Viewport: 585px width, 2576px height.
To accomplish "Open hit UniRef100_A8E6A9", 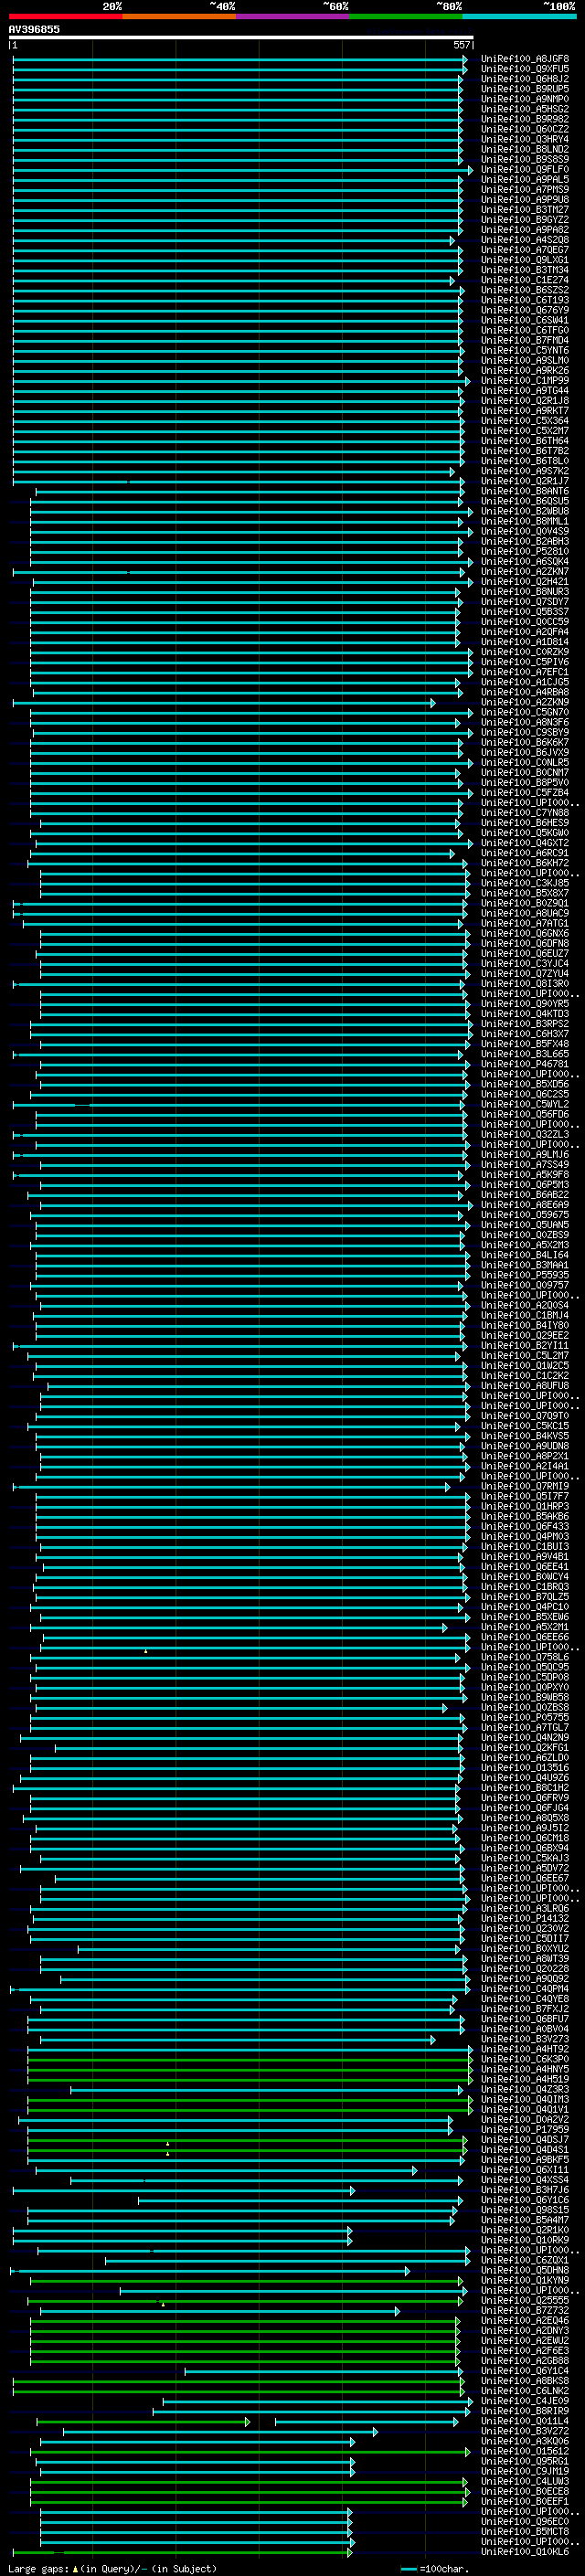I will [x=525, y=1205].
